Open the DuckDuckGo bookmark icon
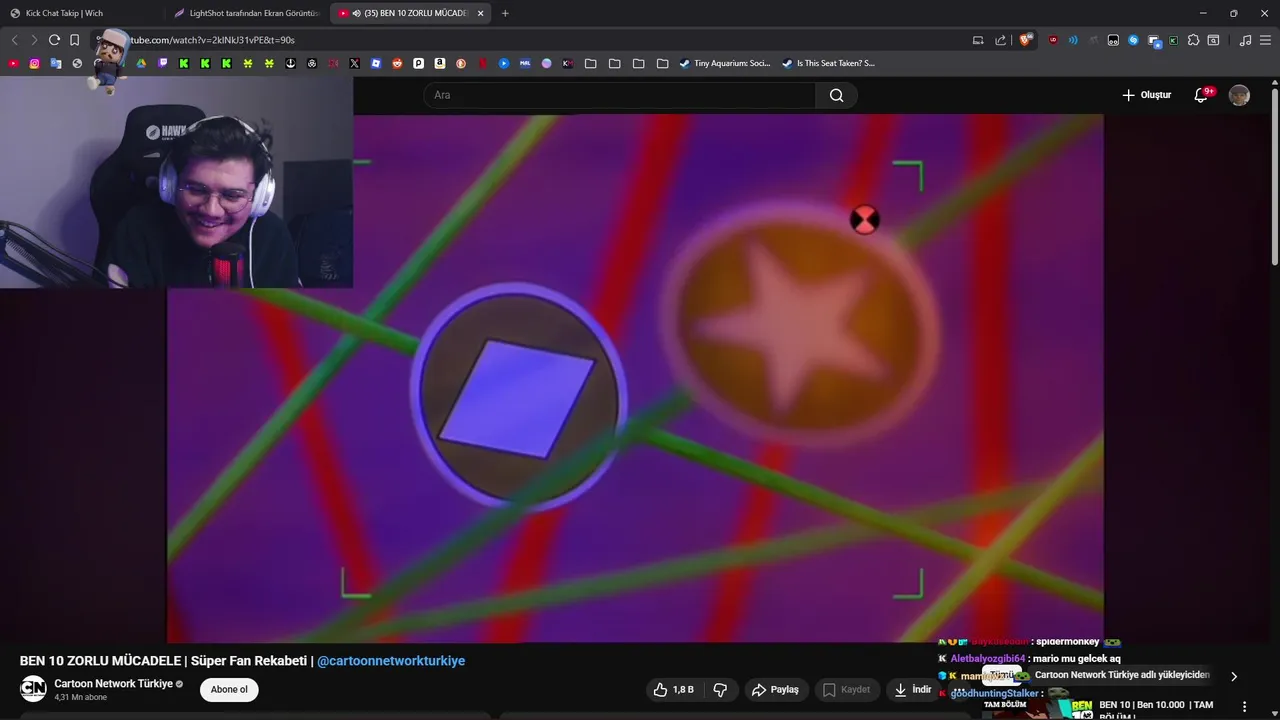1280x720 pixels. tap(460, 63)
